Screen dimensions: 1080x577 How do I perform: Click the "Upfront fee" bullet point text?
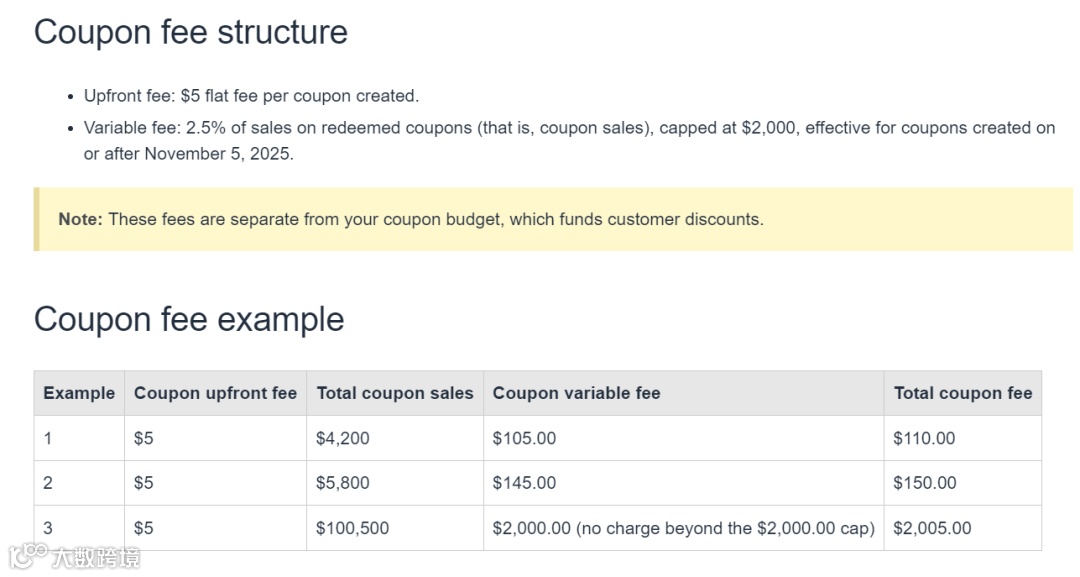coord(251,96)
